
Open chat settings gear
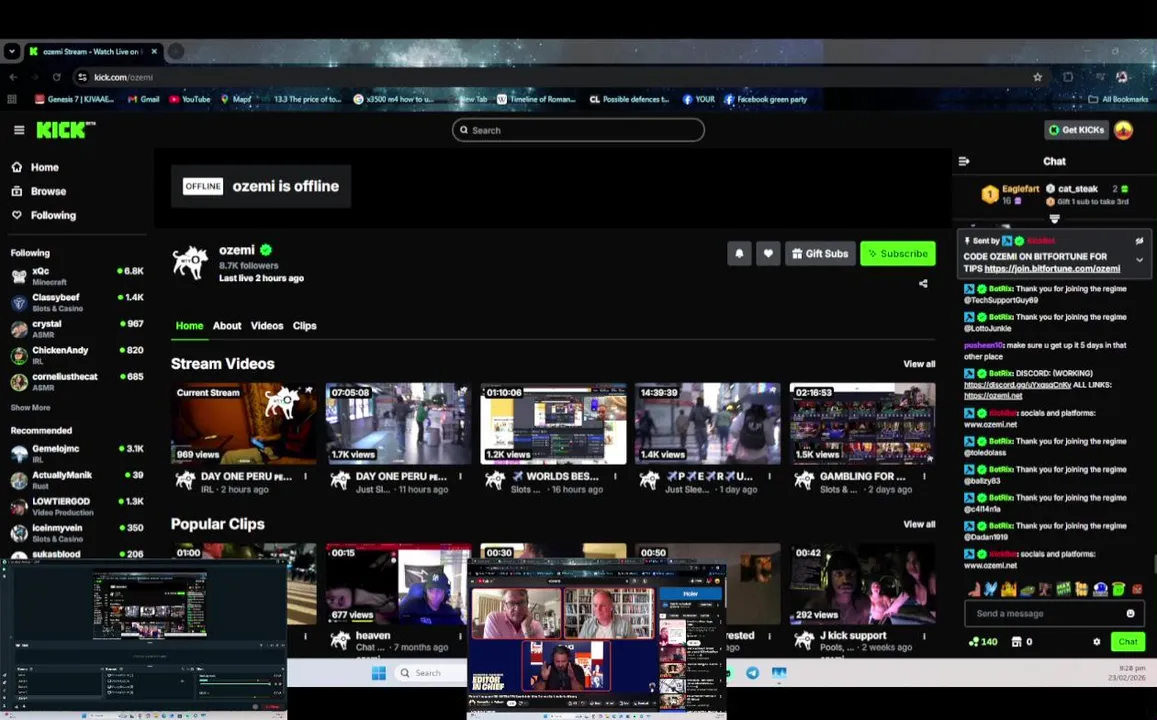1096,642
